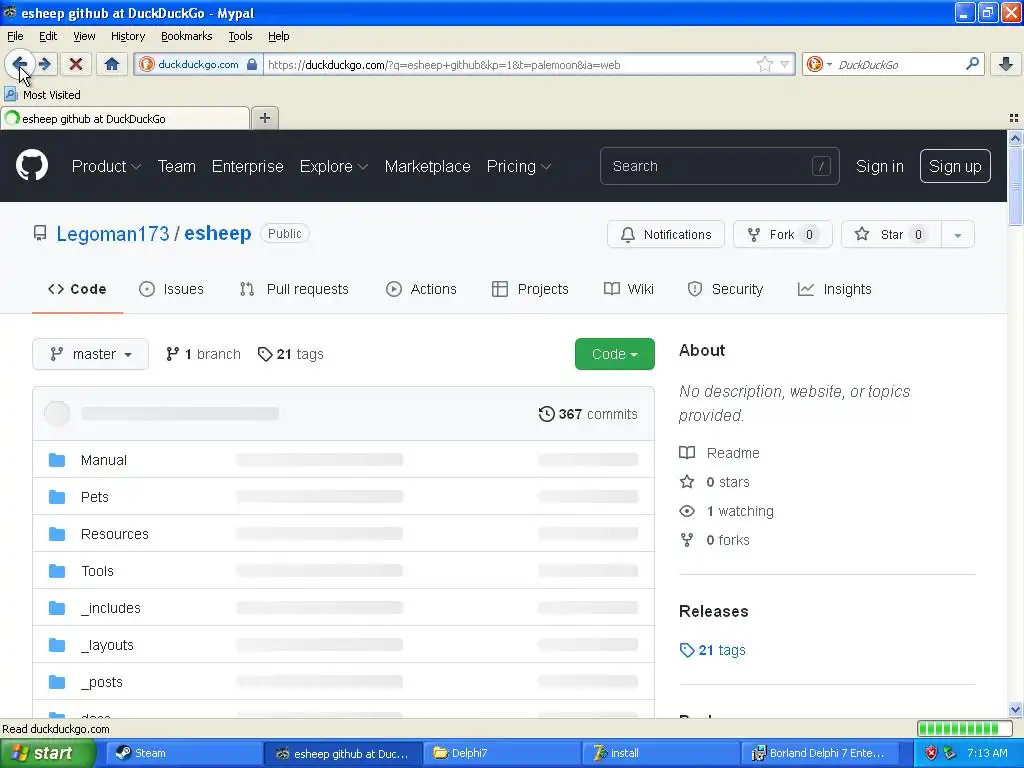
Task: Click the Readme book icon
Action: tap(687, 453)
